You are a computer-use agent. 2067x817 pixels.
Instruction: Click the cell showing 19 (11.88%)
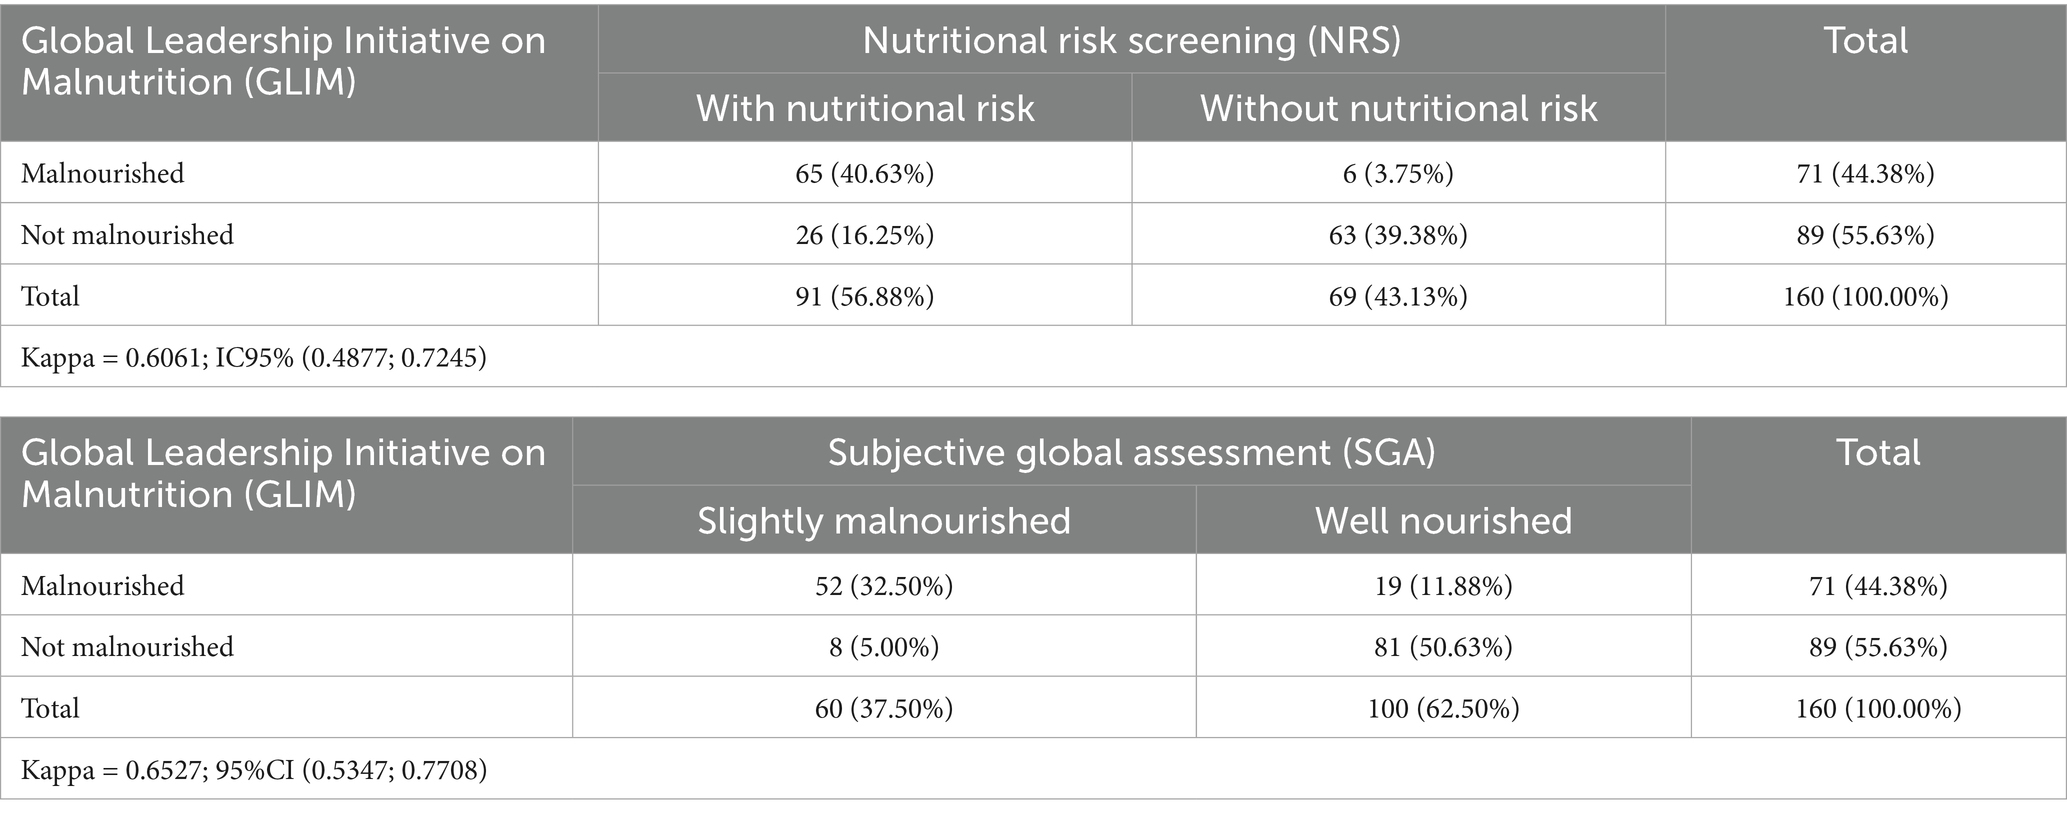coord(1443,586)
